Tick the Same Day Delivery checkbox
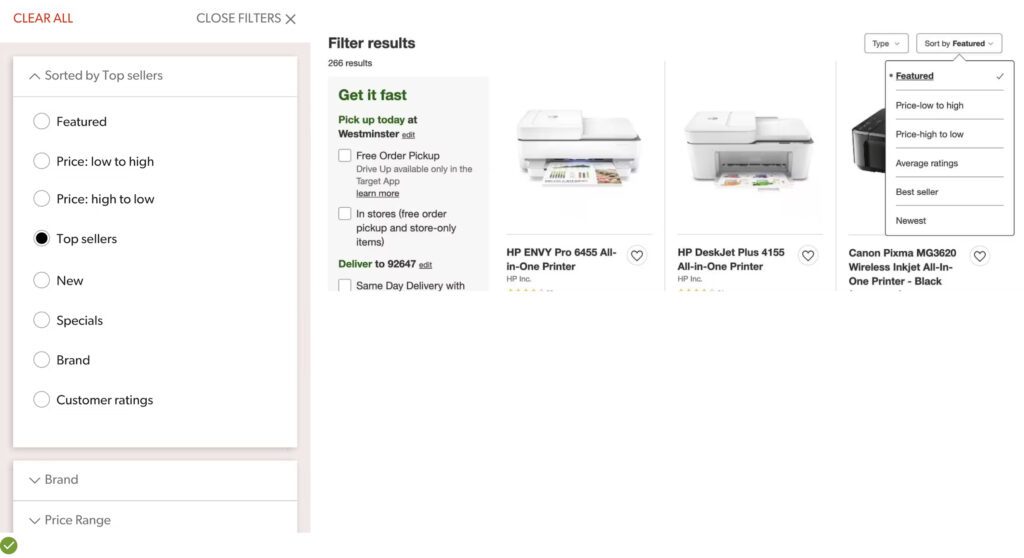Viewport: 1024px width, 558px height. [345, 286]
